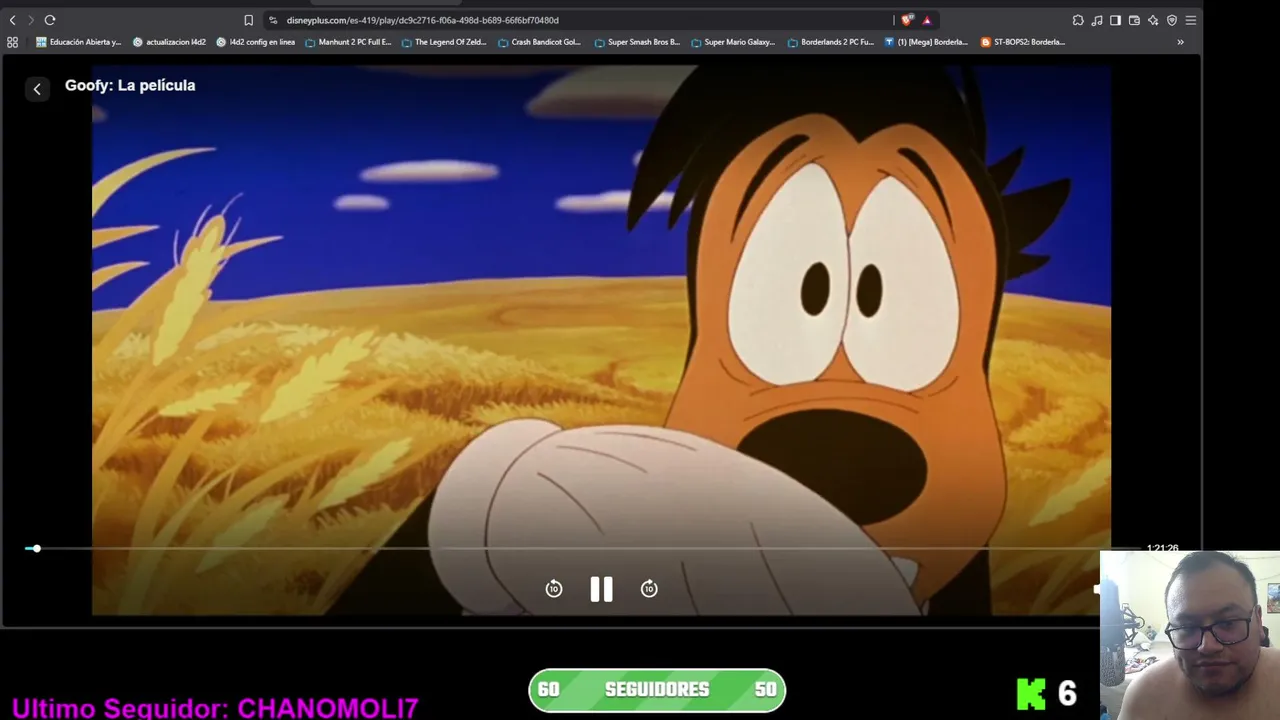Open the (1) [Mega] Borderla... bookmark
This screenshot has height=720, width=1280.
coord(926,42)
